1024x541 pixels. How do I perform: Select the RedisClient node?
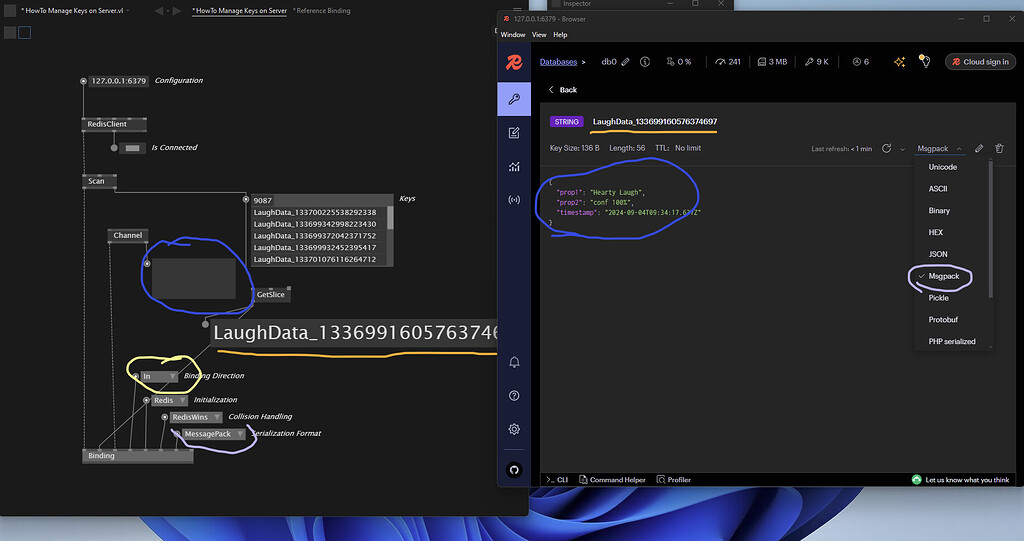coord(114,124)
